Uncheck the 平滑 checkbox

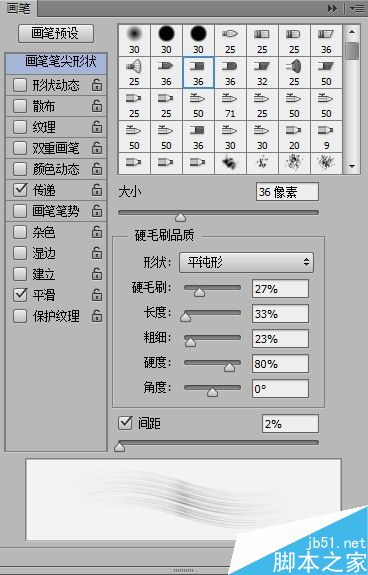click(x=20, y=295)
